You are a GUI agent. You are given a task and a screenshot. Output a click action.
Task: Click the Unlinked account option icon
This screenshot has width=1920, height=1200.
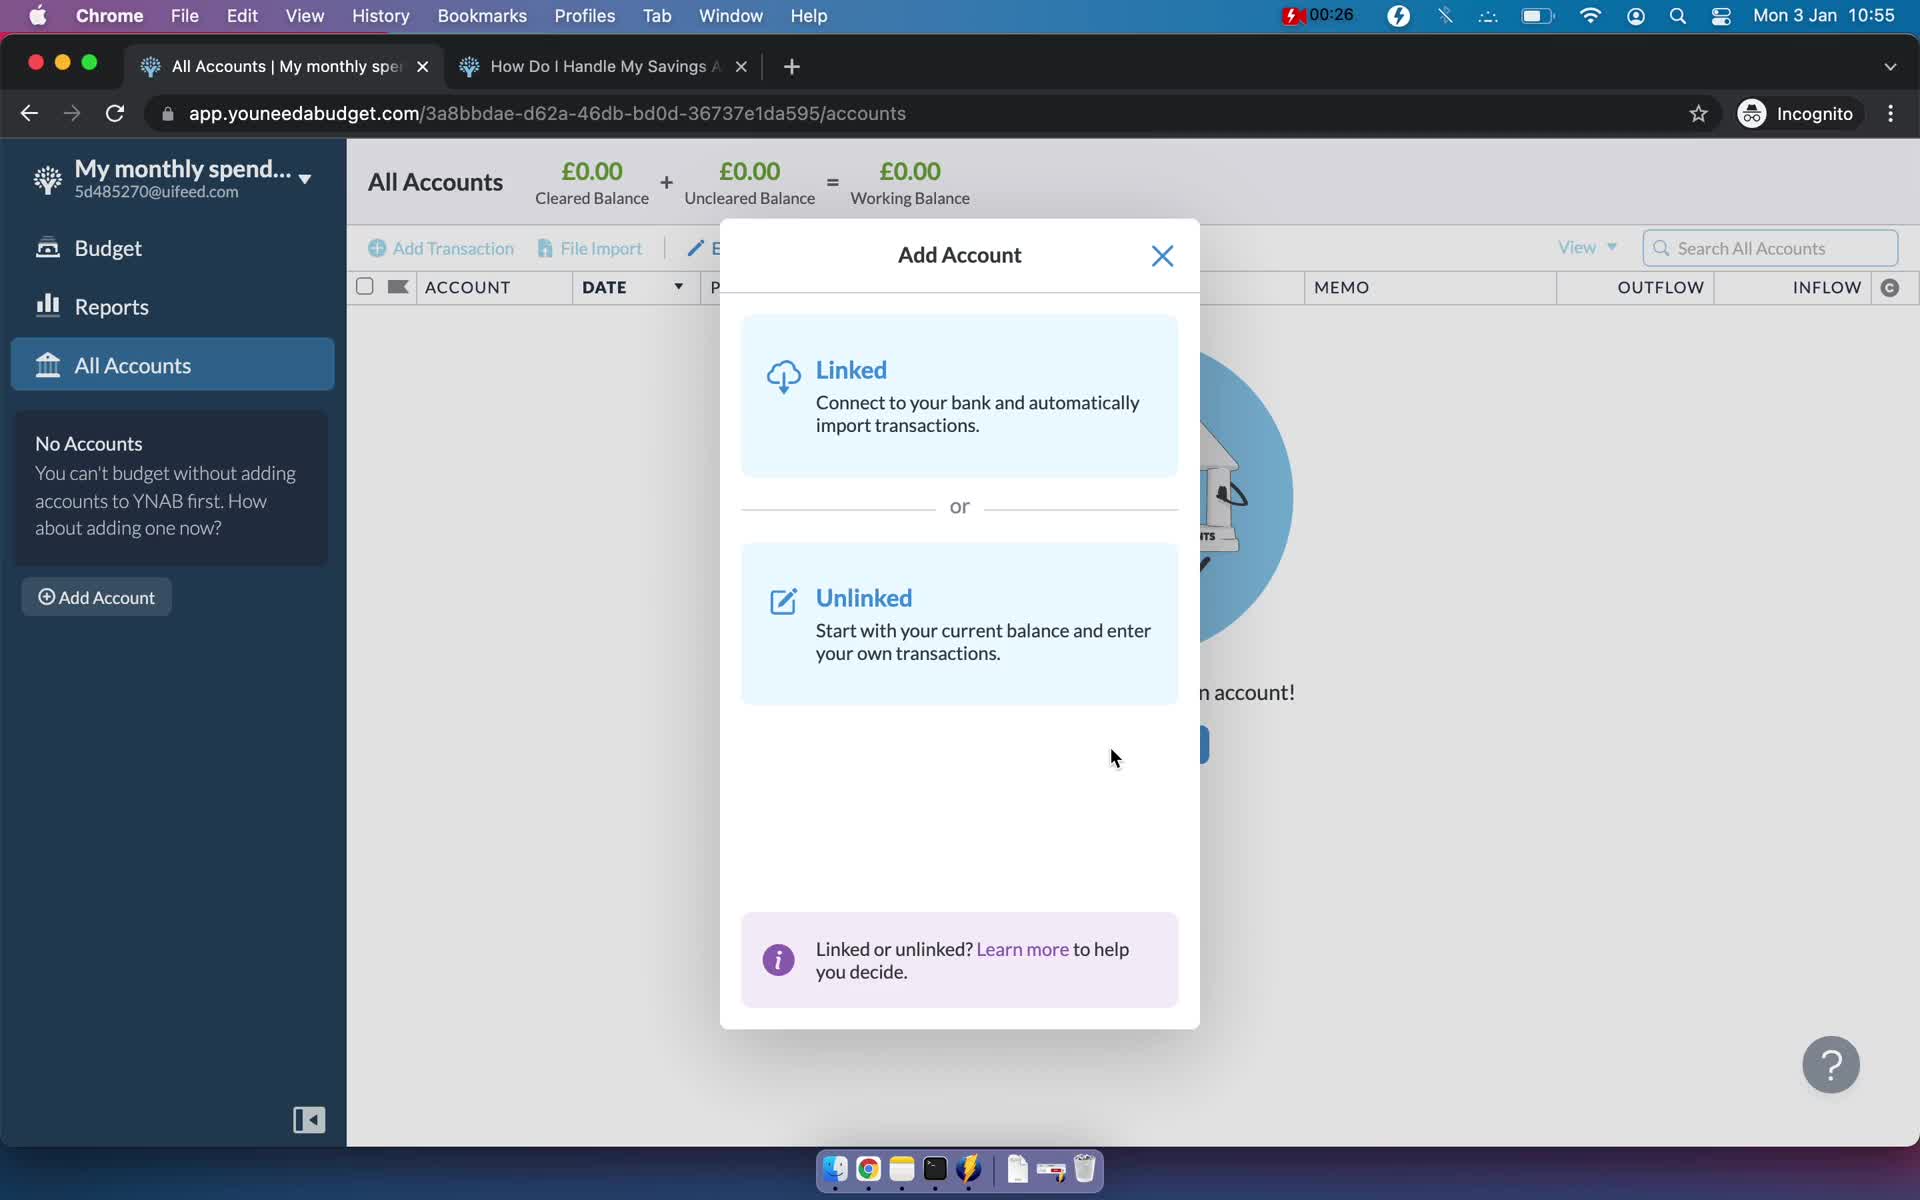[x=781, y=599]
